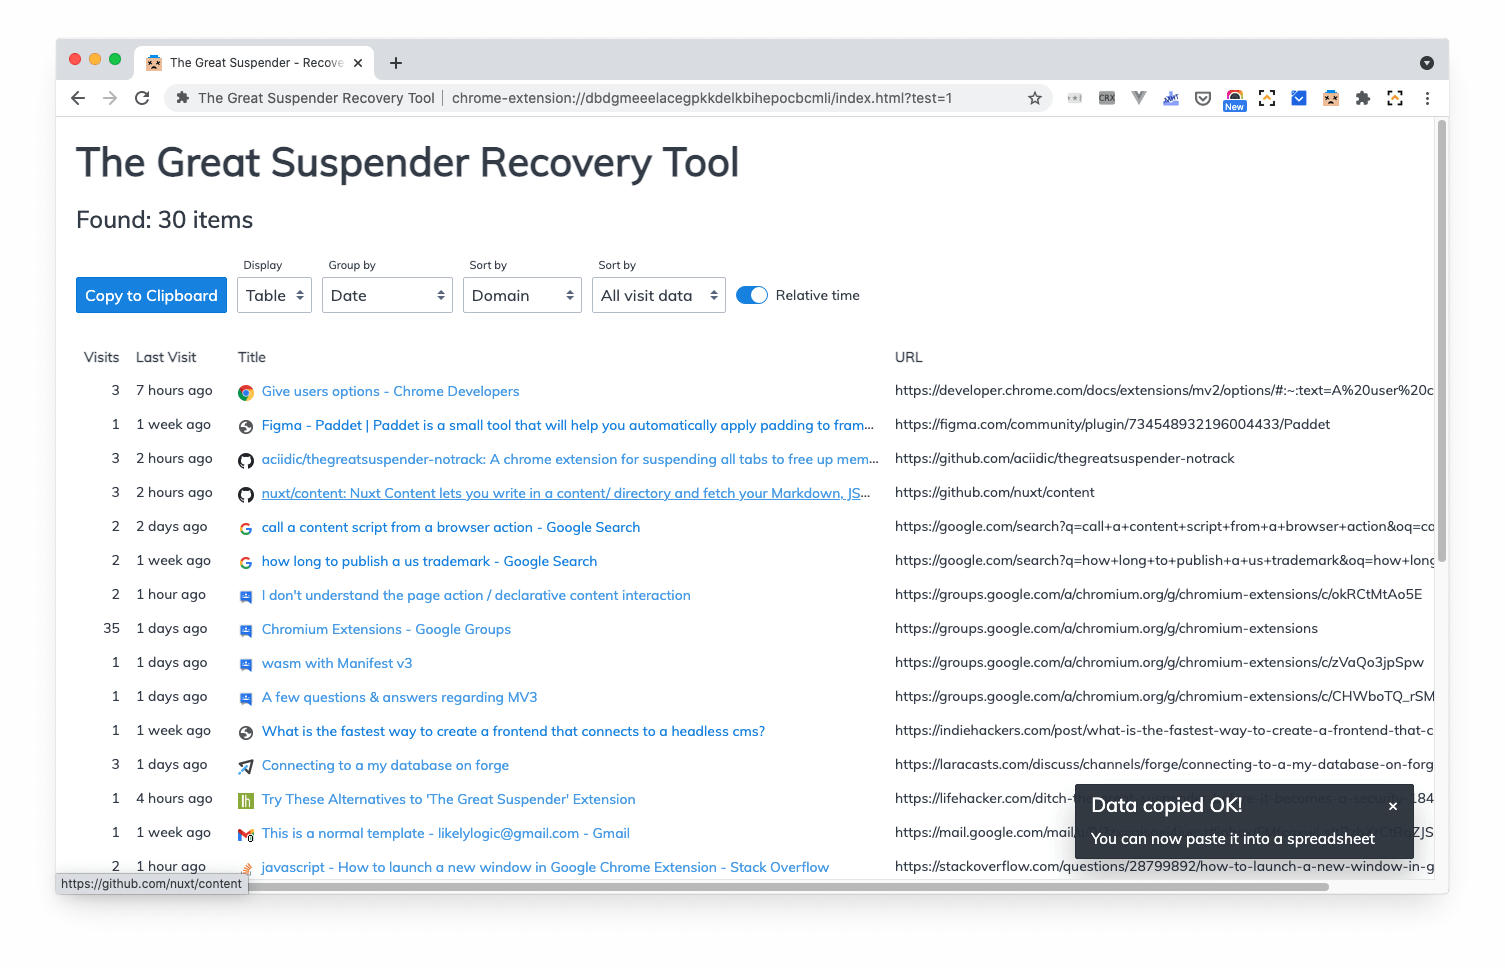
Task: Open the nuxt/content link
Action: 566,493
